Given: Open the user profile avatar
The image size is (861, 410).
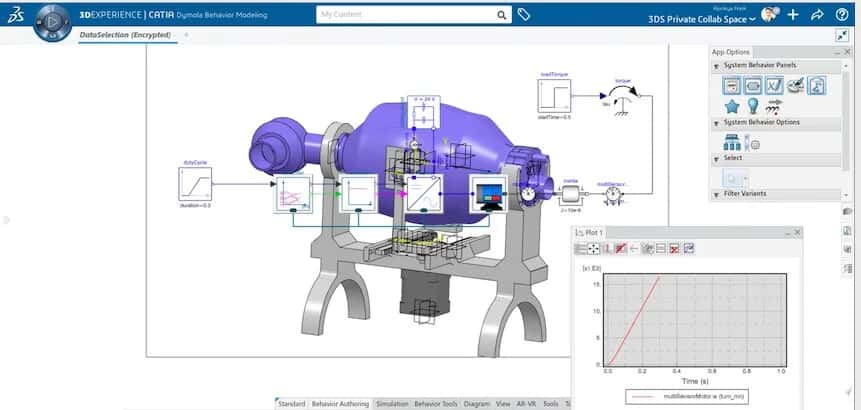Looking at the screenshot, I should coord(770,15).
